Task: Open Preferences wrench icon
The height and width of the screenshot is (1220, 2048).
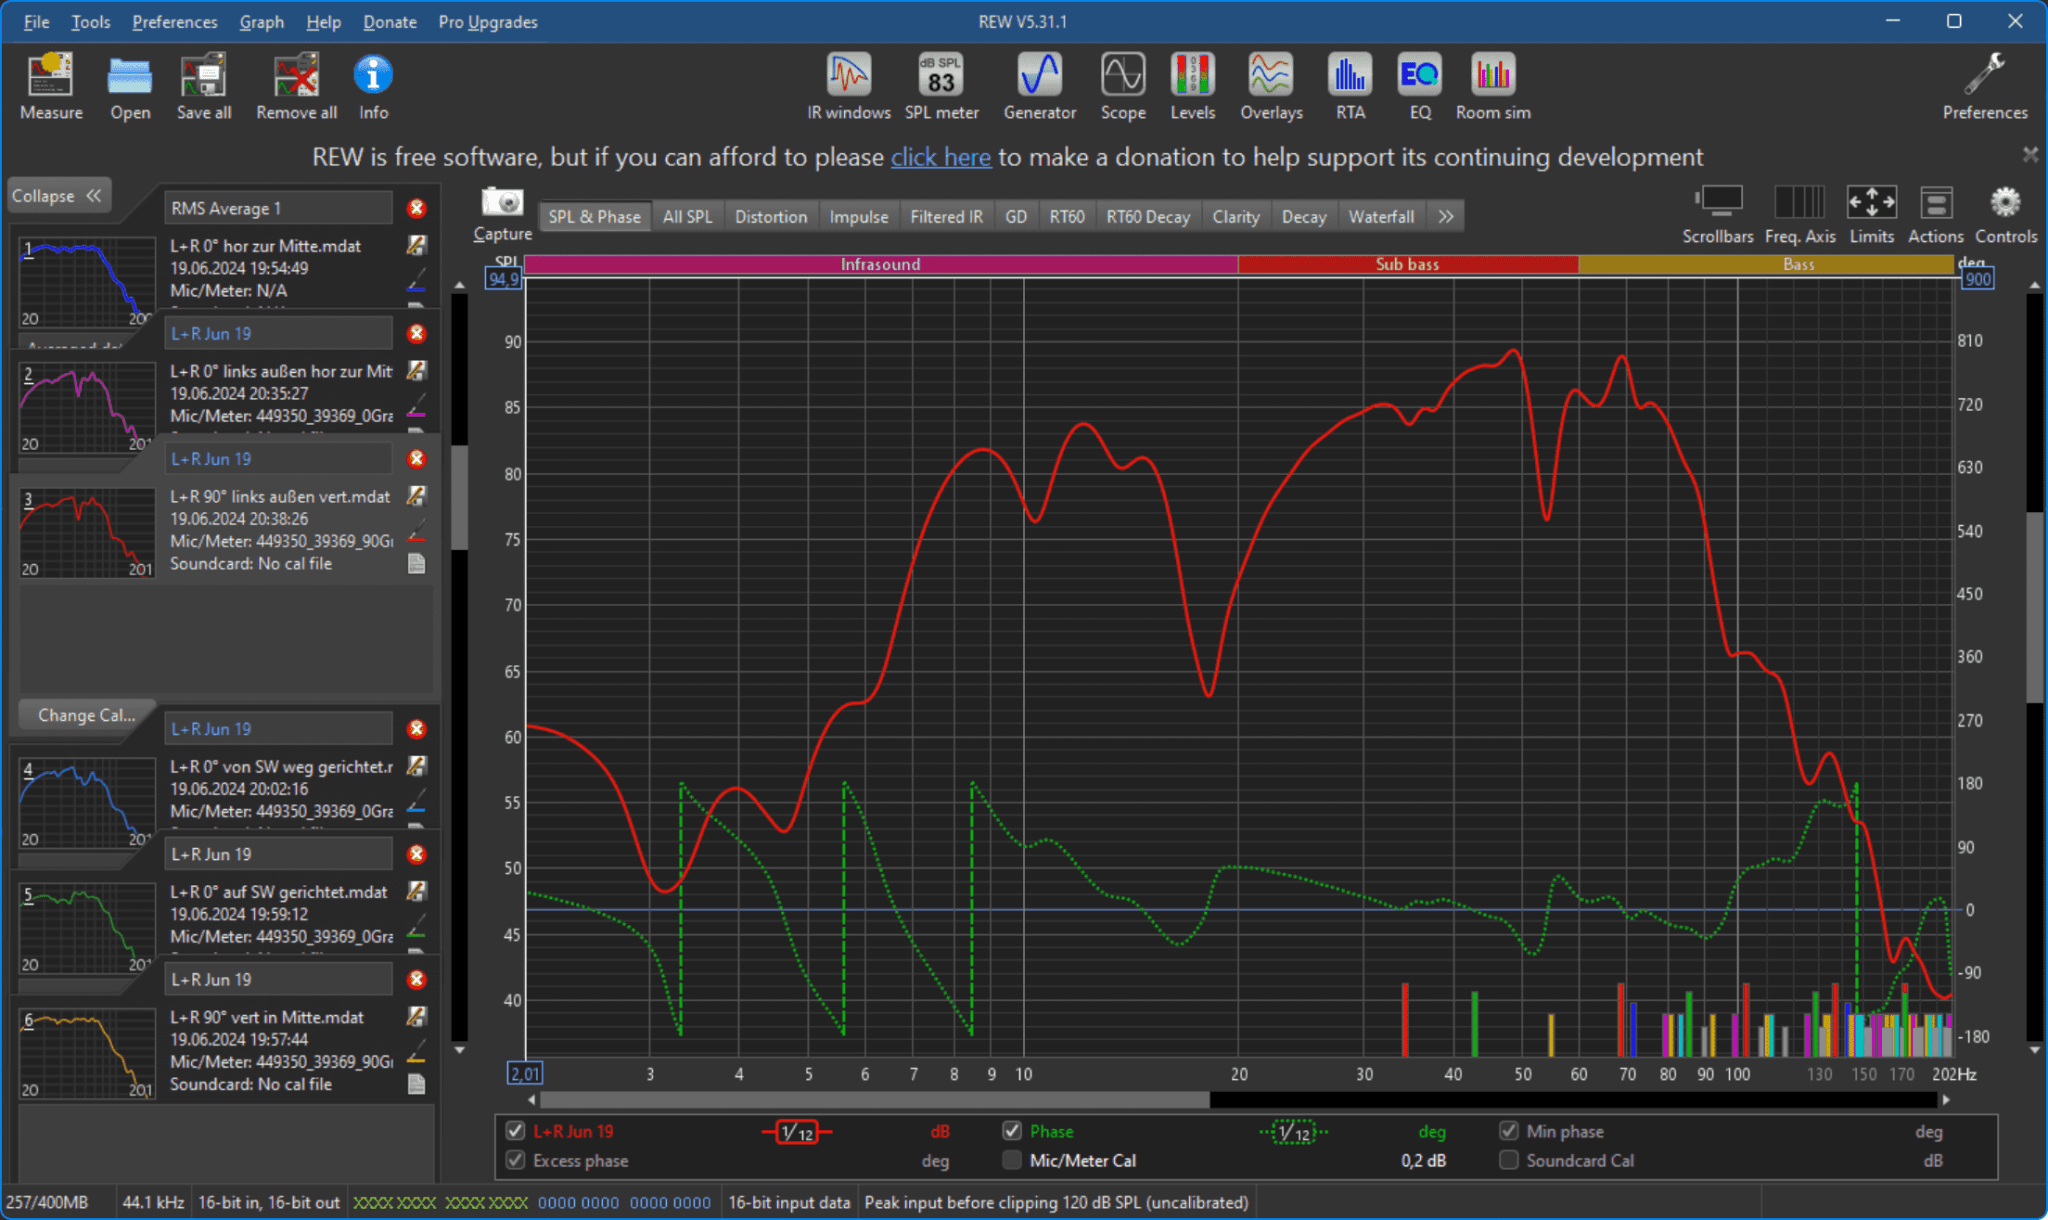Action: tap(1985, 86)
